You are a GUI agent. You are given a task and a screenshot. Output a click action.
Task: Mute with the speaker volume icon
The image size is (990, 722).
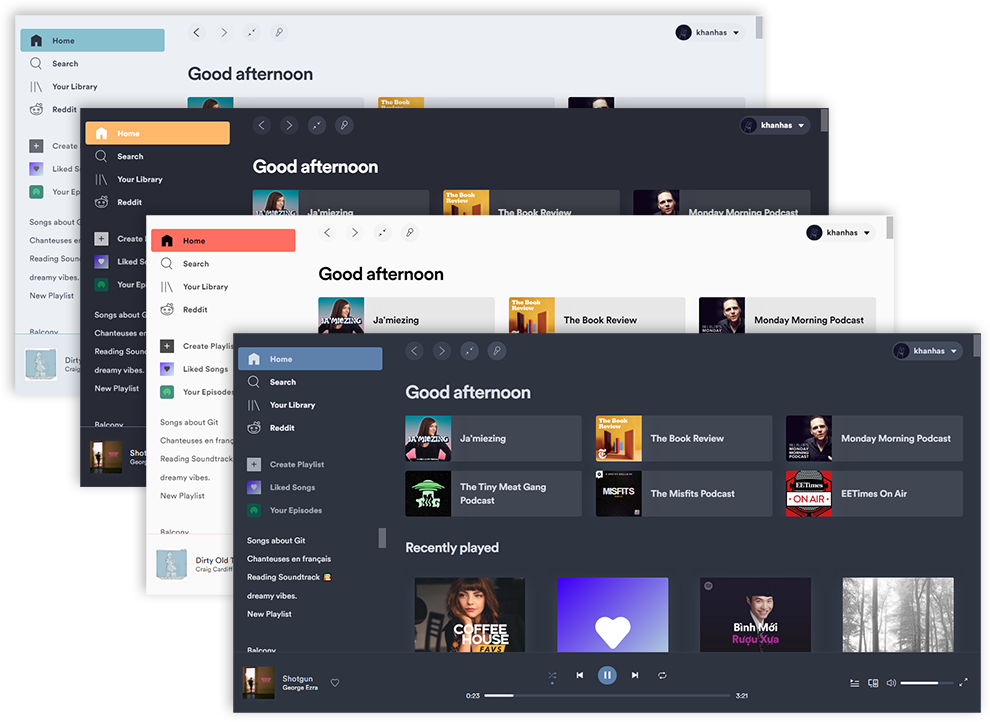tap(891, 683)
